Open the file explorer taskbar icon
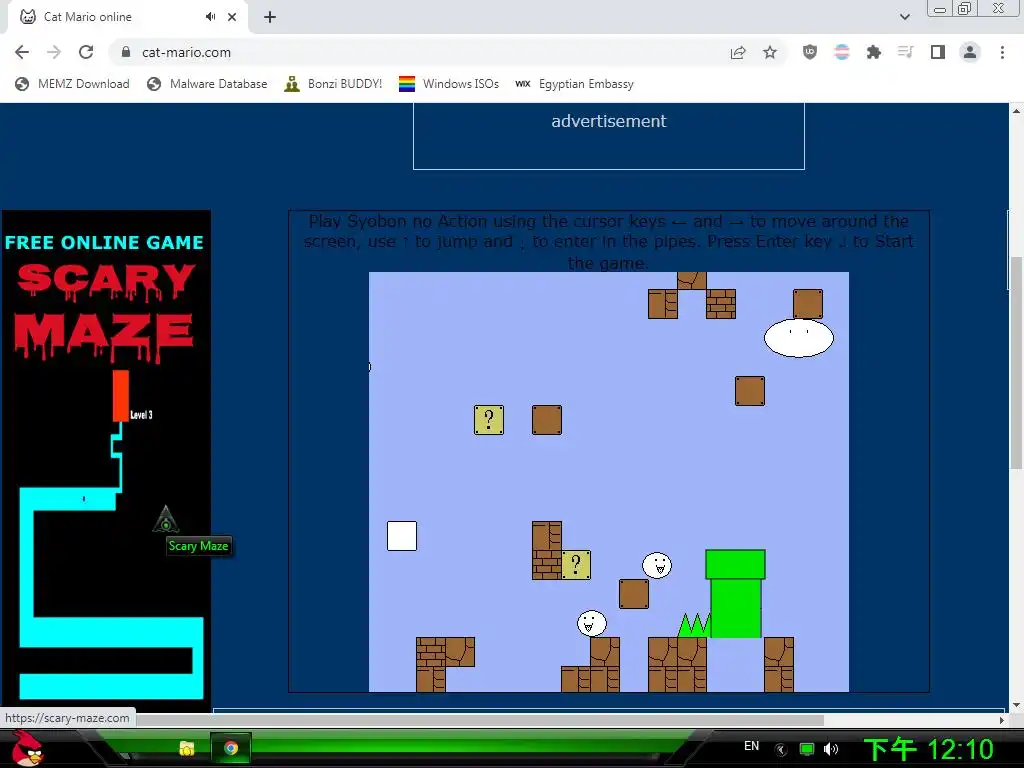Screen dimensions: 1024x768 click(x=187, y=748)
